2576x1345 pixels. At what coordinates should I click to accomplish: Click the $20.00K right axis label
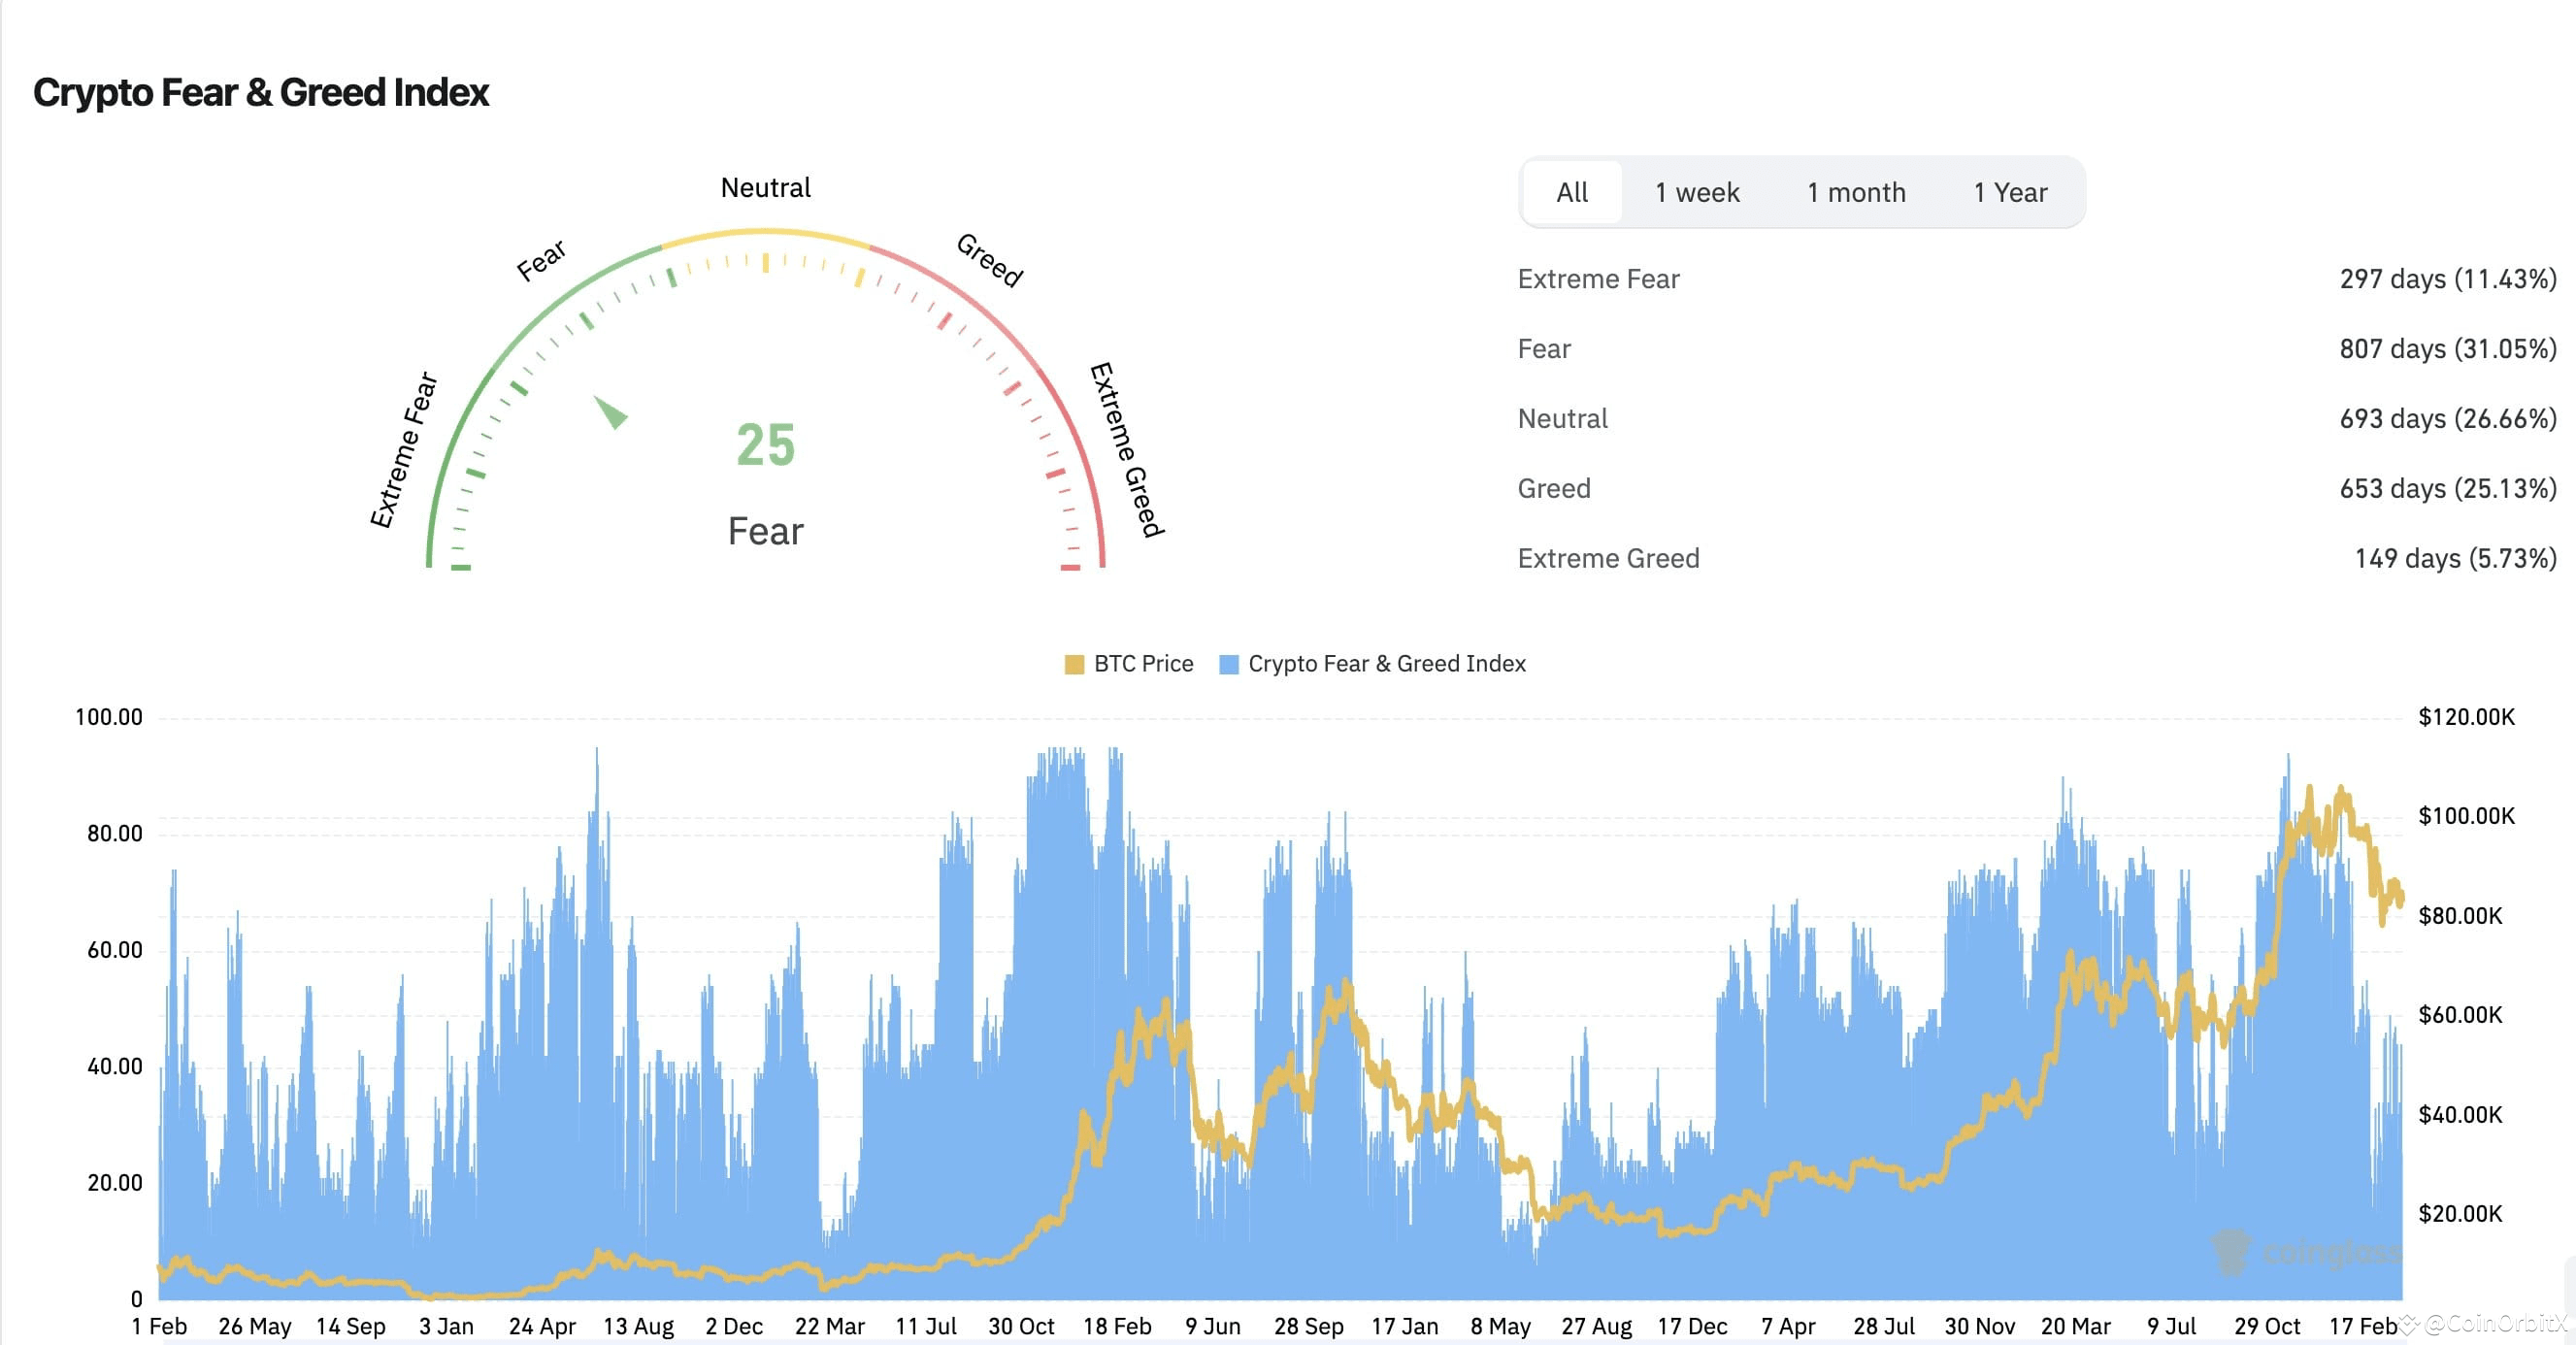(x=2460, y=1215)
